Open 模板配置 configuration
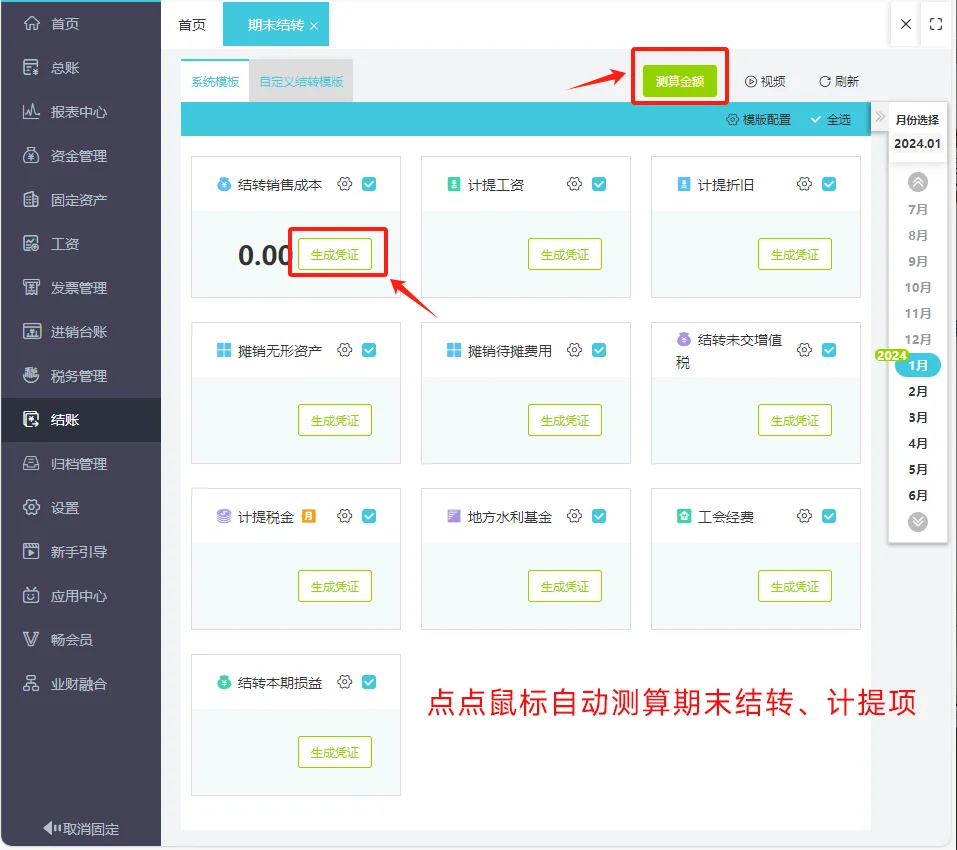 tap(760, 119)
